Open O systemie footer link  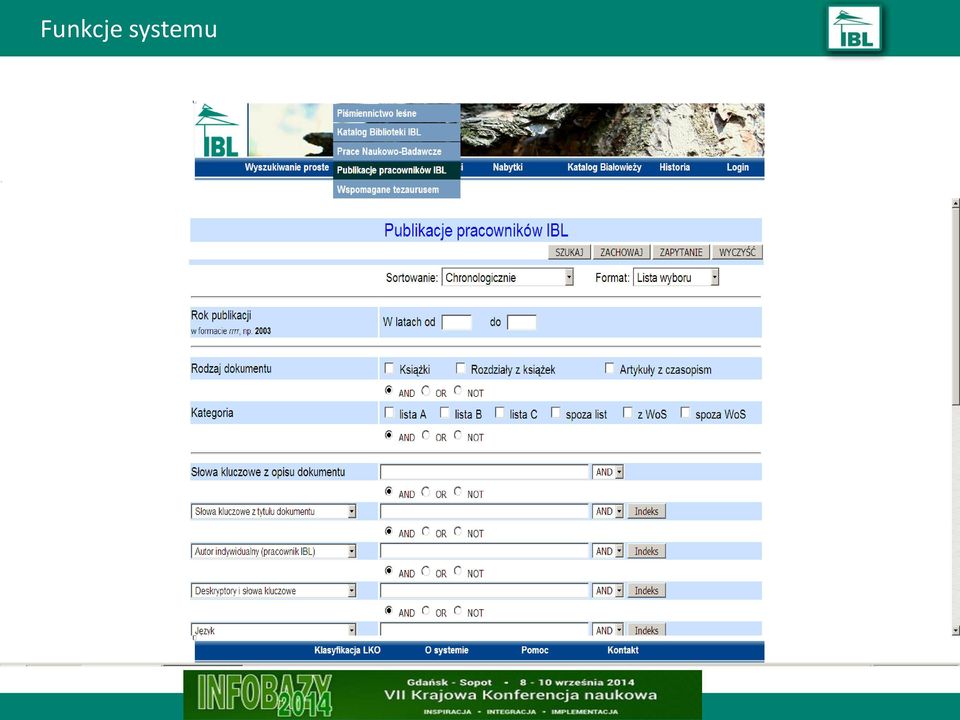pyautogui.click(x=446, y=650)
